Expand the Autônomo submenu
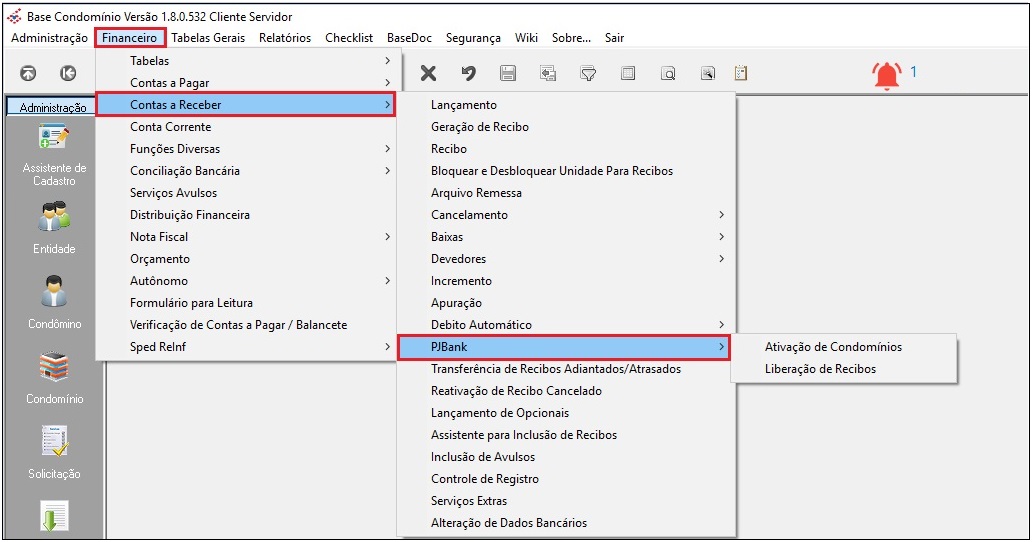The image size is (1032, 542). click(245, 281)
